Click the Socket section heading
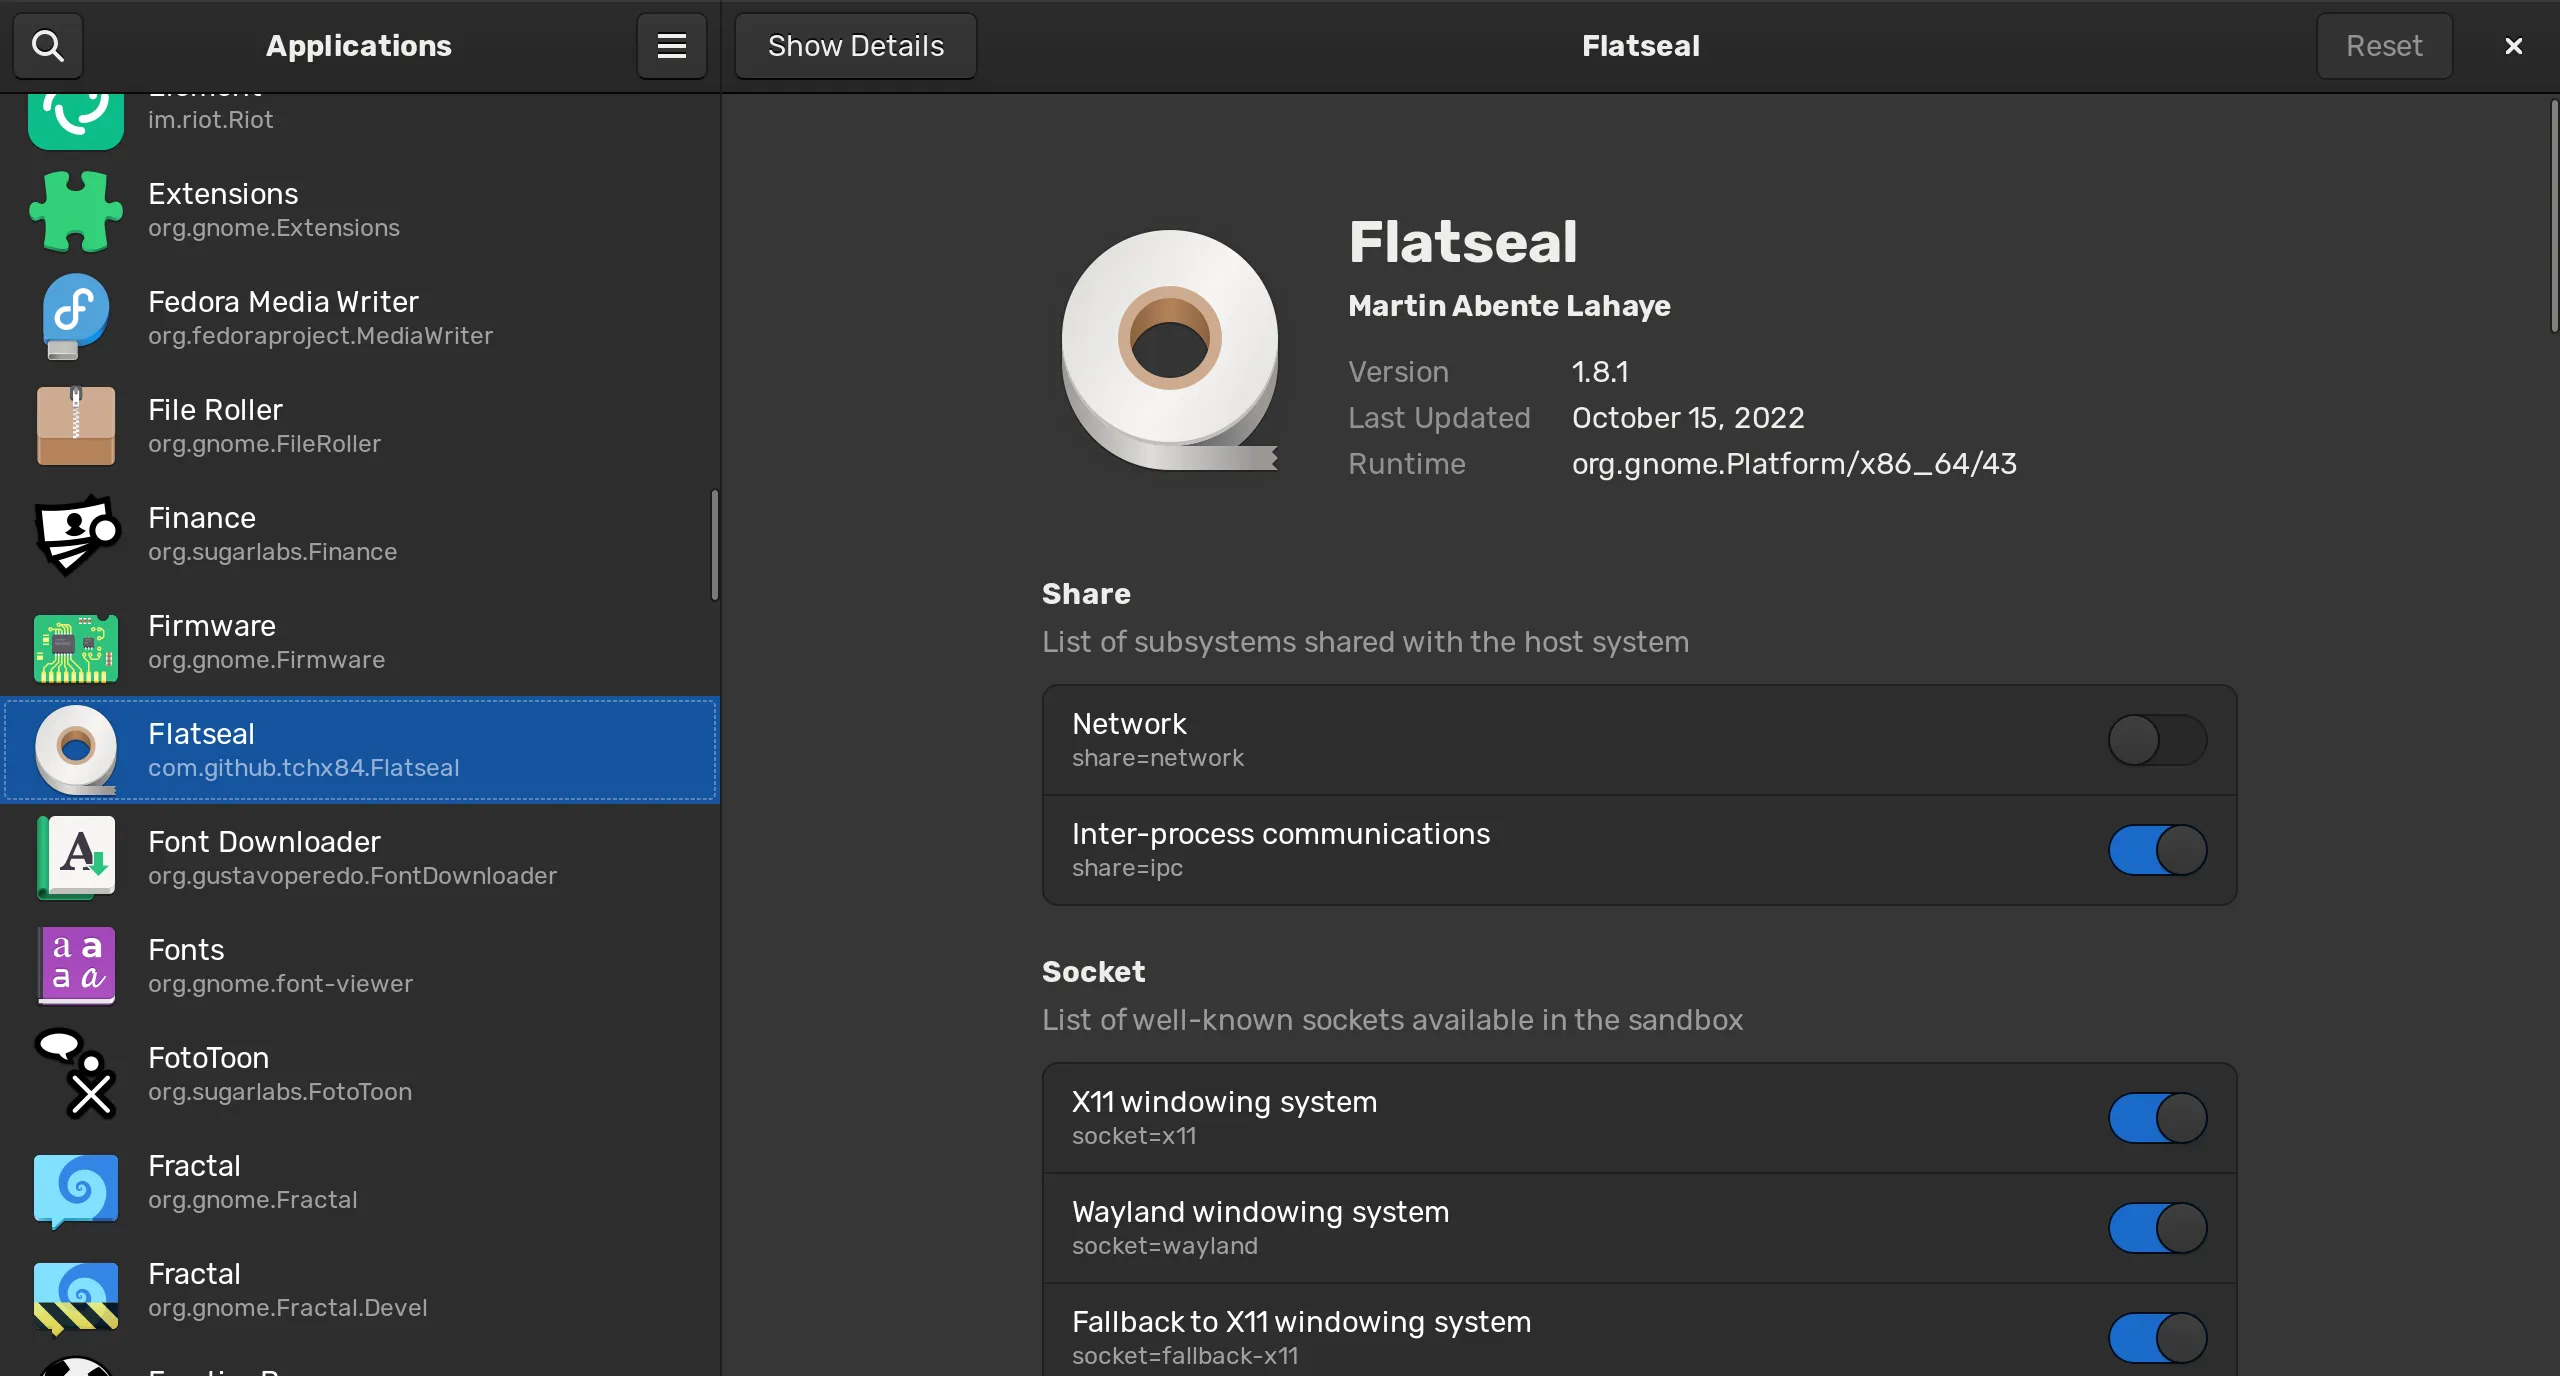Screen dimensions: 2560x1376 [x=1093, y=972]
